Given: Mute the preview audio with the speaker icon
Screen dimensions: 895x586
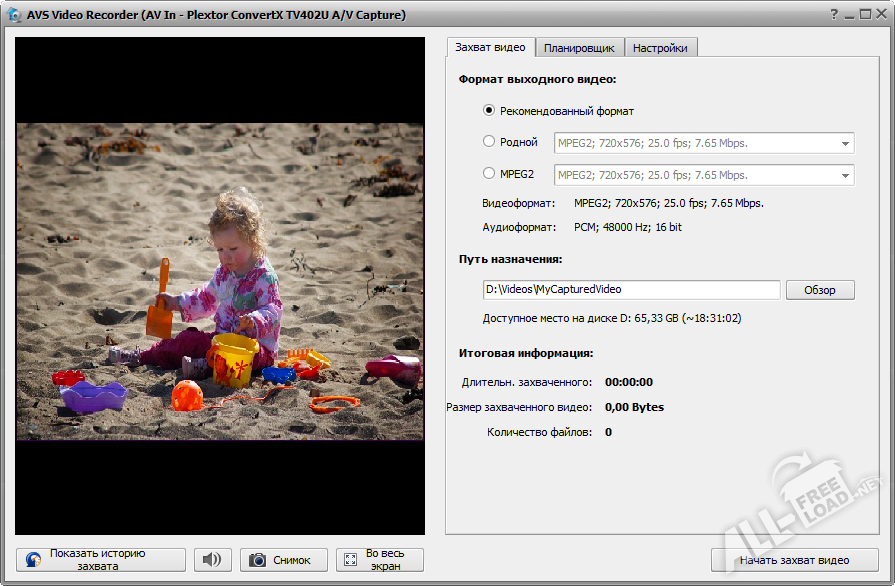Looking at the screenshot, I should coord(212,559).
